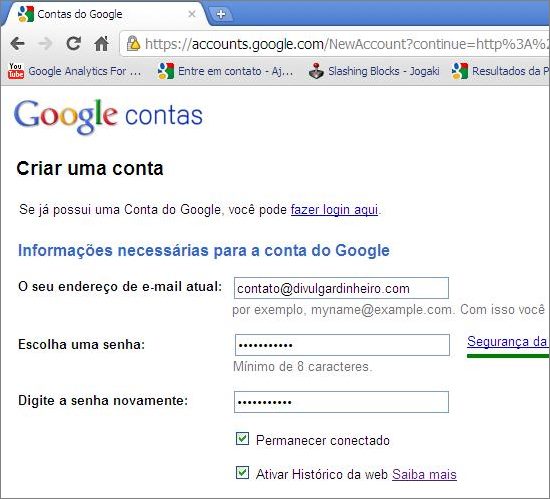Open the home page via house icon
The height and width of the screenshot is (499, 550).
(x=101, y=44)
